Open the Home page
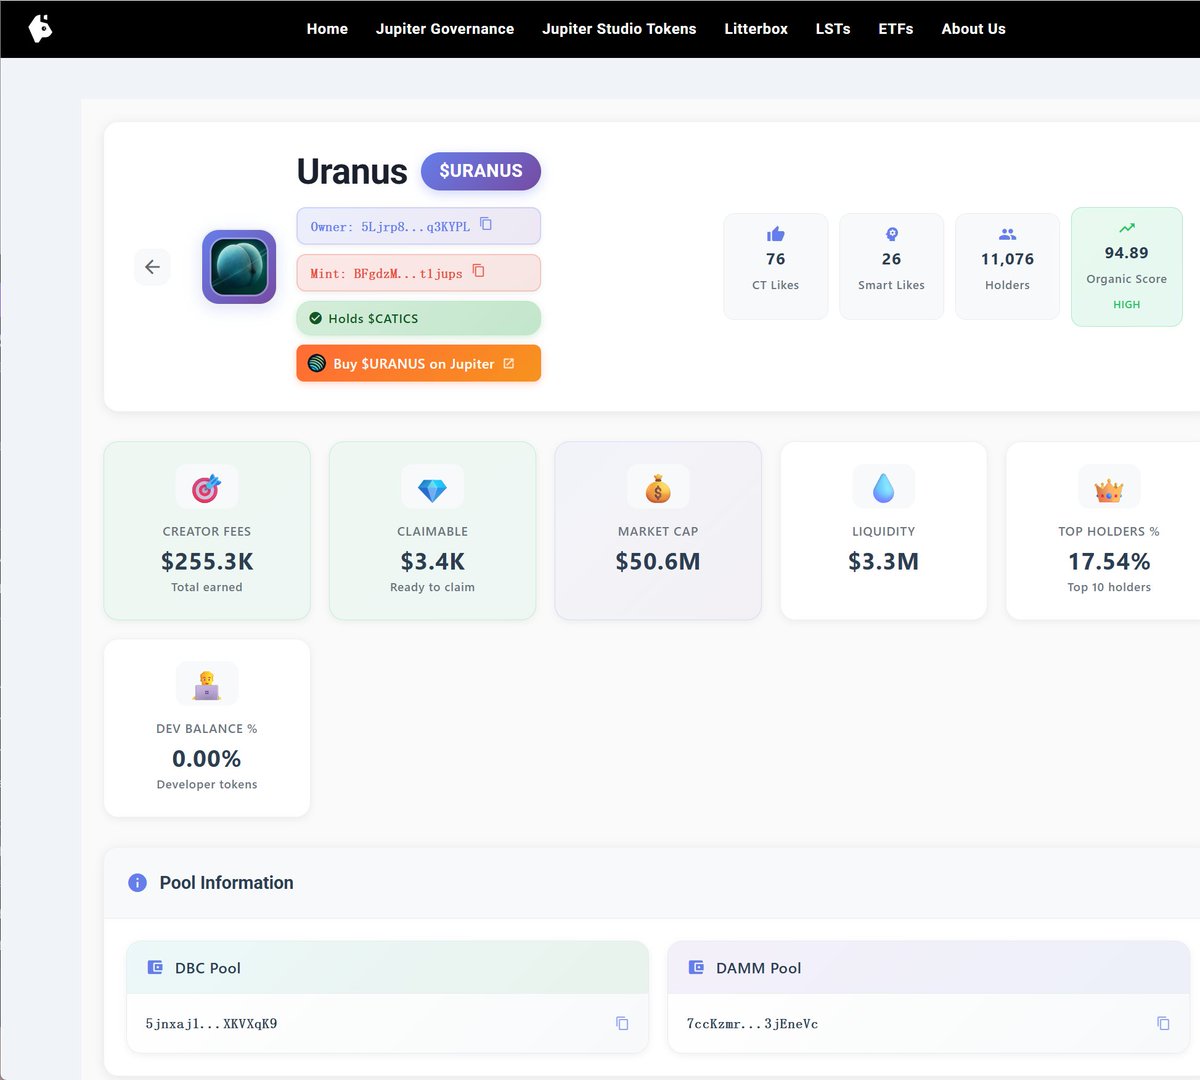The width and height of the screenshot is (1200, 1080). (x=327, y=29)
